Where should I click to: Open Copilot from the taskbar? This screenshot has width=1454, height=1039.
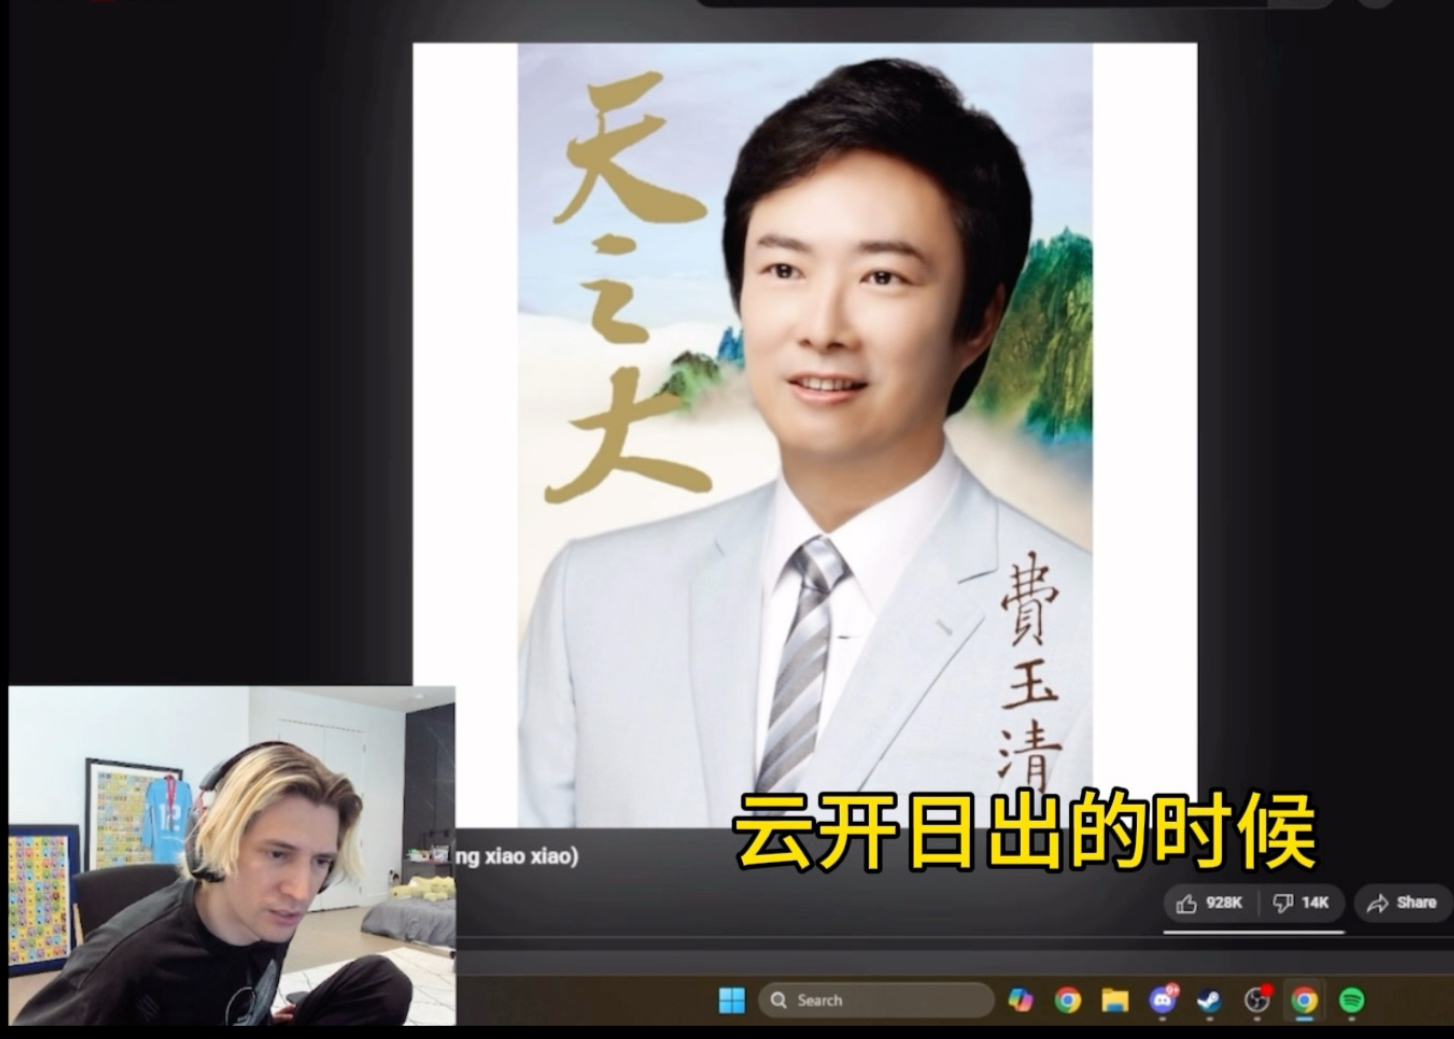[1020, 1000]
